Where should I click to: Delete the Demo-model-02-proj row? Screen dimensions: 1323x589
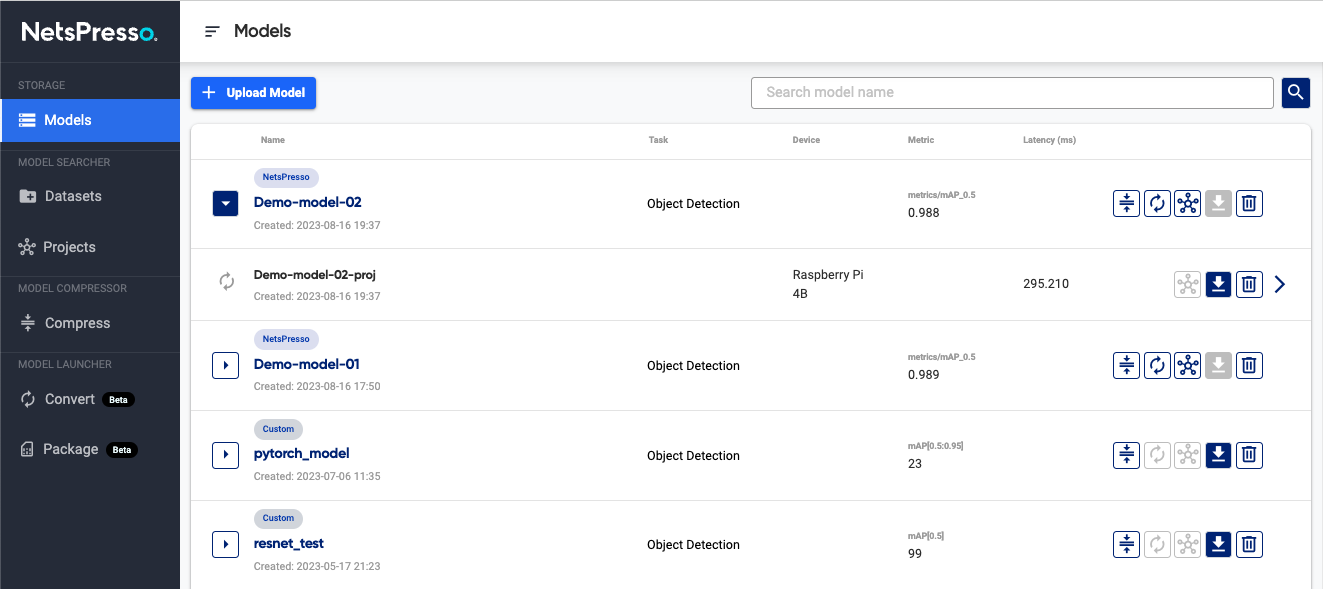click(1249, 285)
